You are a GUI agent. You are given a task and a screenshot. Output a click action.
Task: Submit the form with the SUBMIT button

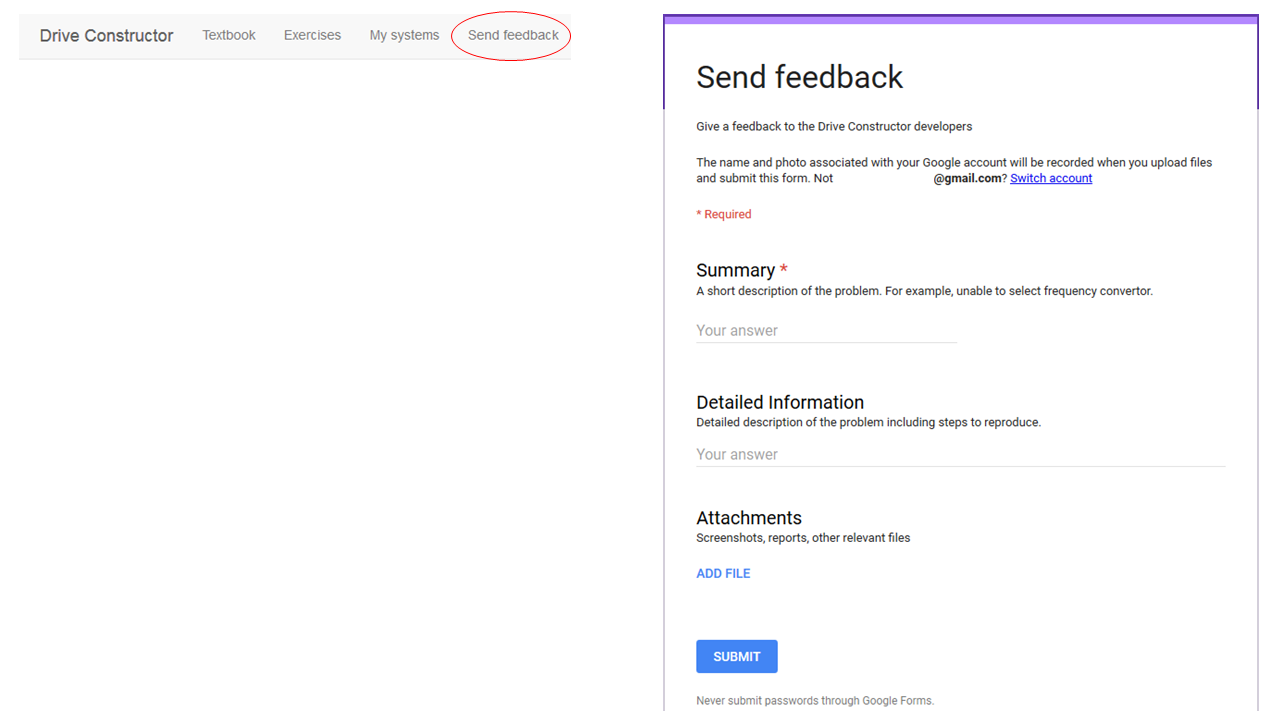737,656
